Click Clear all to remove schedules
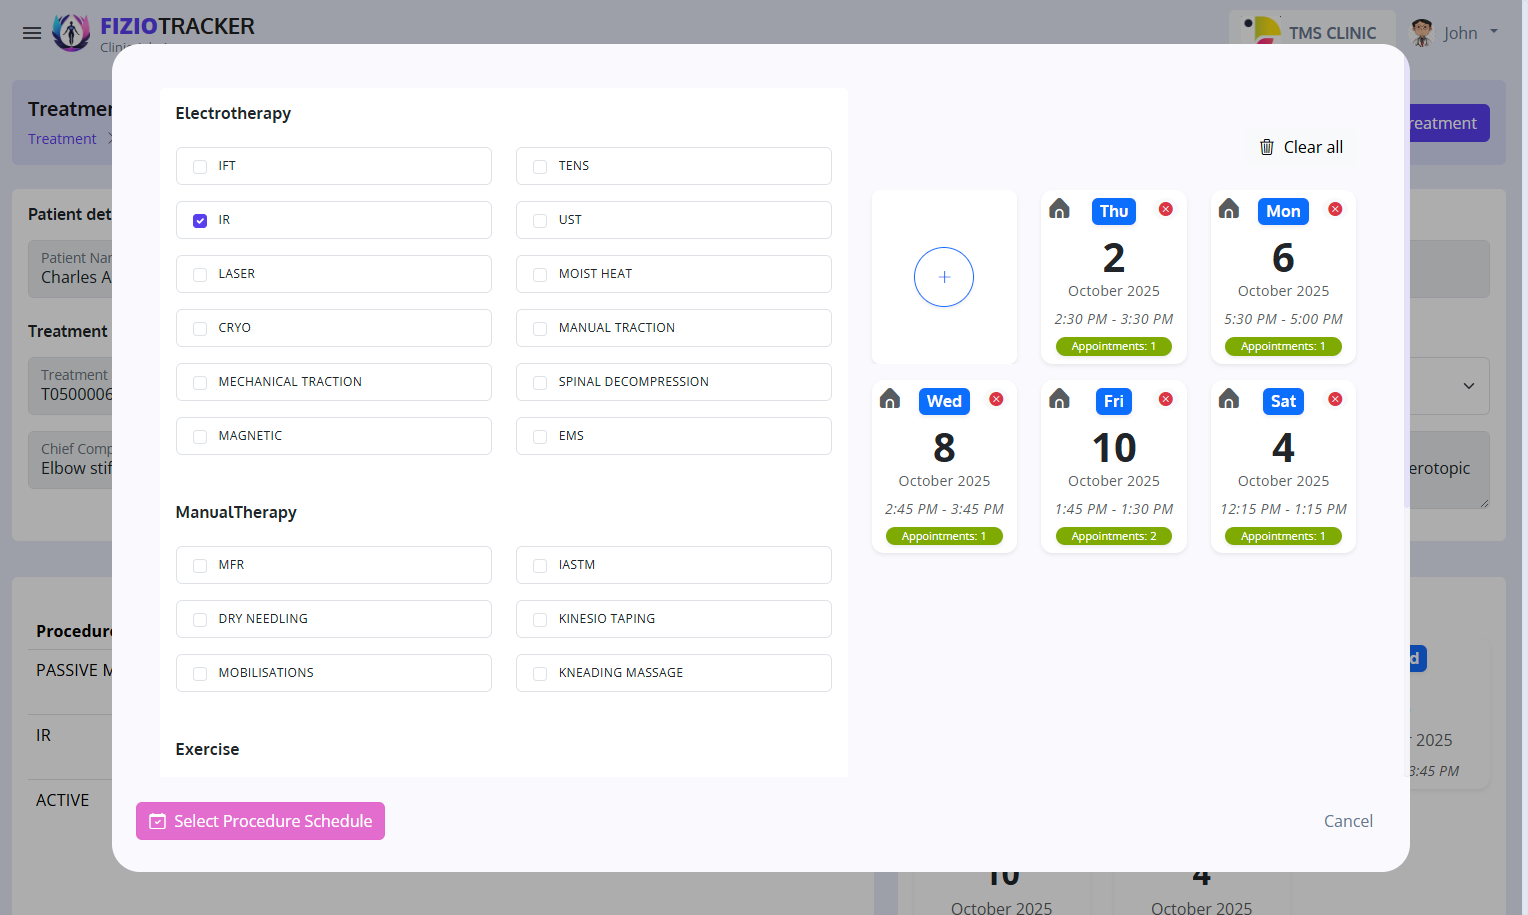 1300,147
